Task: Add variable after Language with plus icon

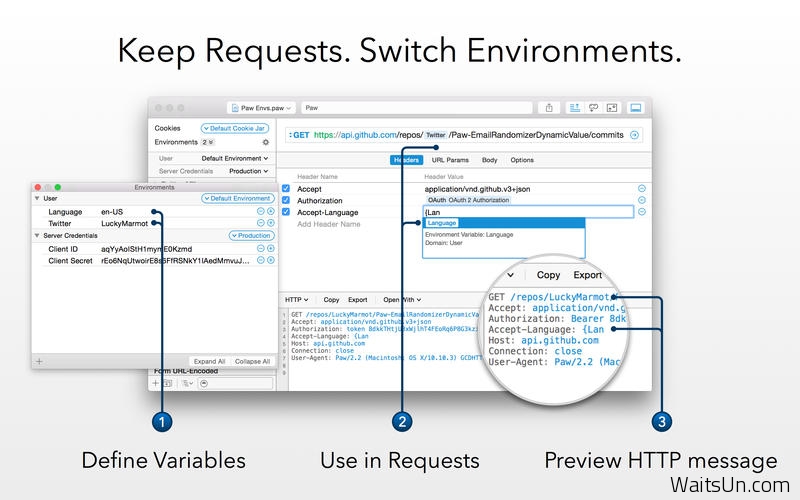Action: click(x=271, y=211)
